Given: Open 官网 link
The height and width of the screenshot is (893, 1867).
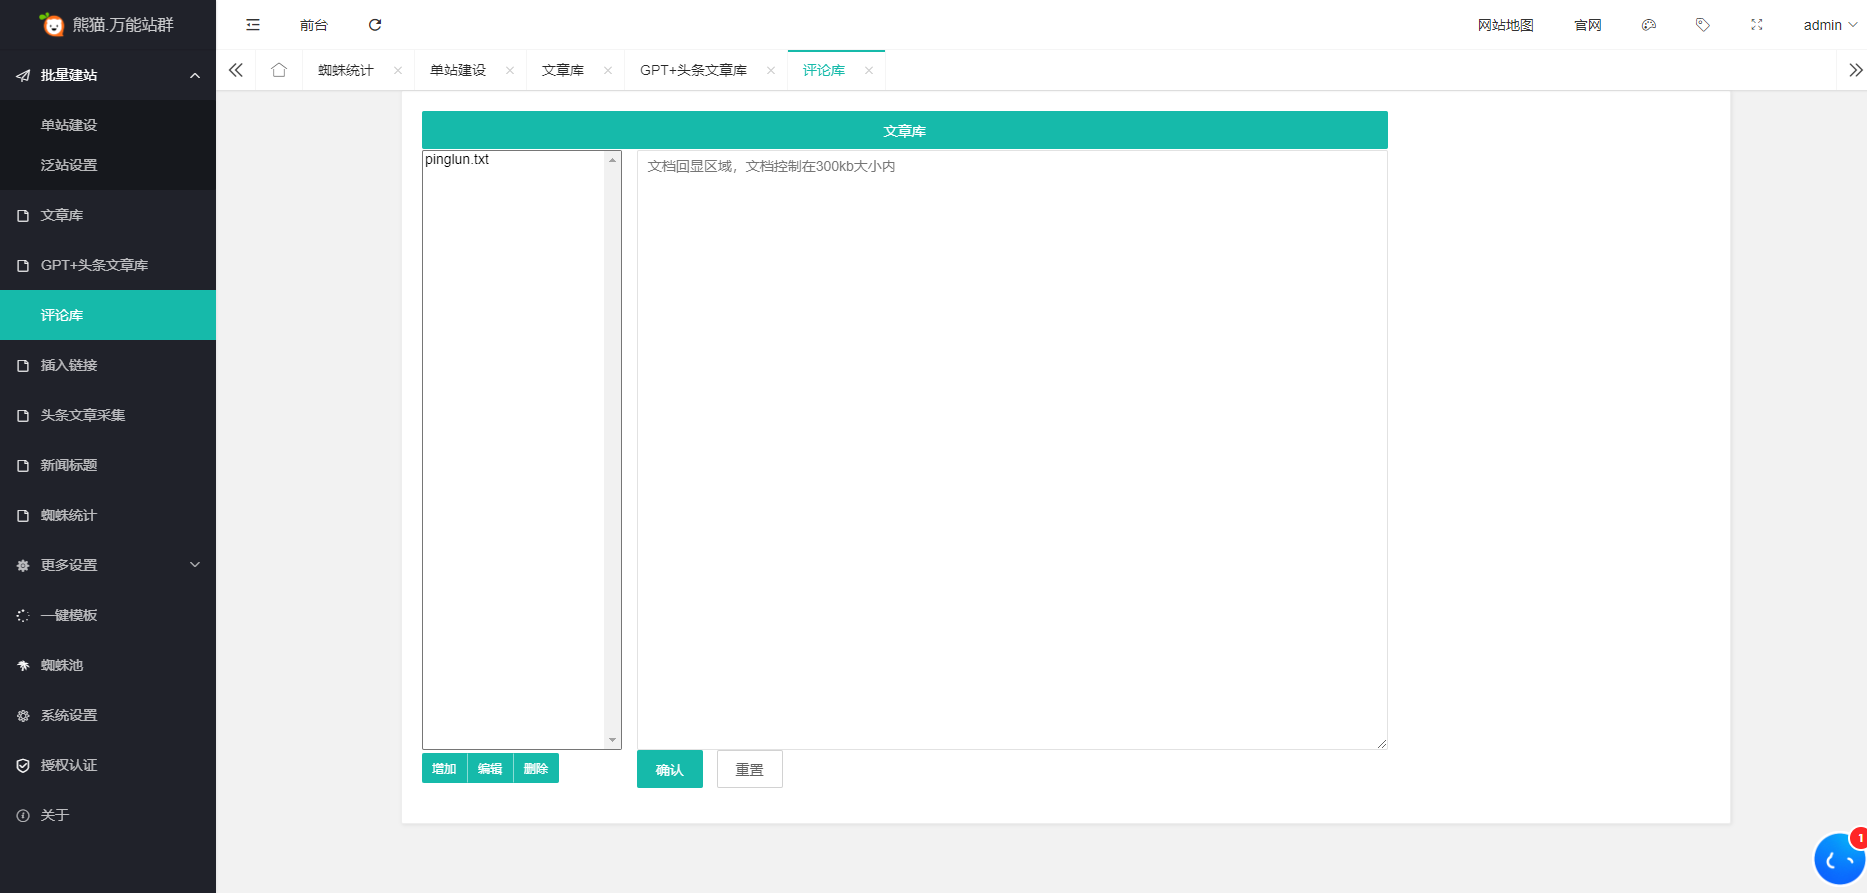Looking at the screenshot, I should [x=1588, y=25].
